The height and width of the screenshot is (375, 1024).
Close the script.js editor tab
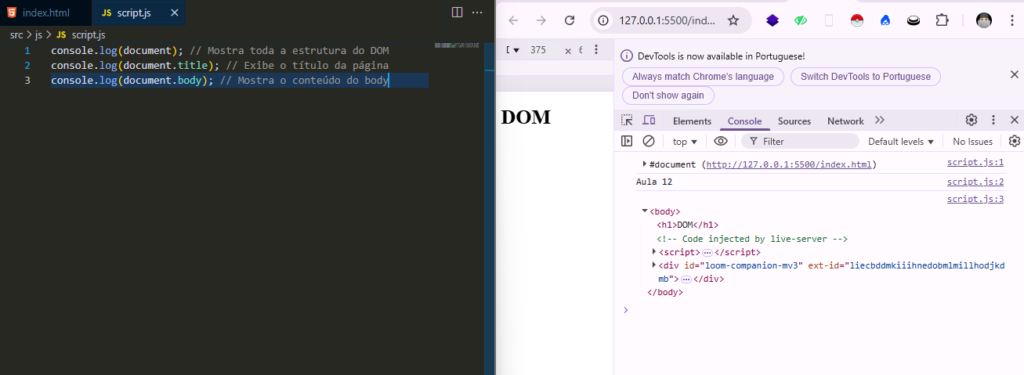pyautogui.click(x=174, y=13)
